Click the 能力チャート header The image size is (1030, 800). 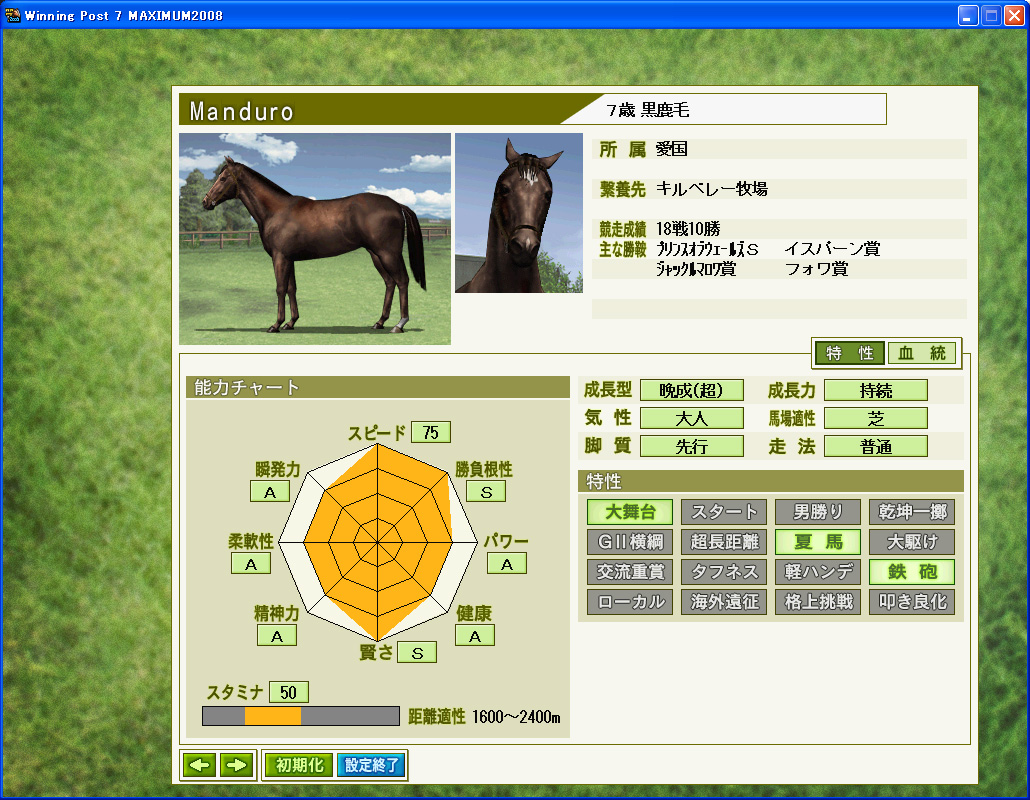(x=378, y=387)
